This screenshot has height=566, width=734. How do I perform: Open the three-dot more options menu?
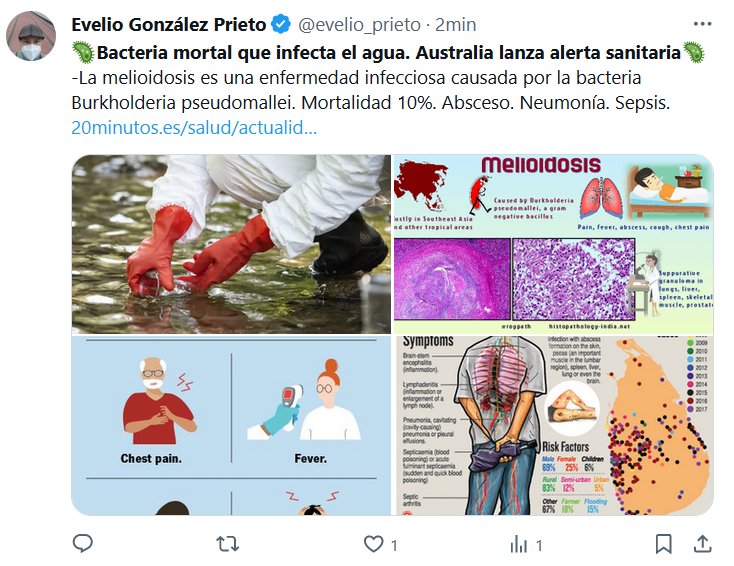pyautogui.click(x=702, y=24)
